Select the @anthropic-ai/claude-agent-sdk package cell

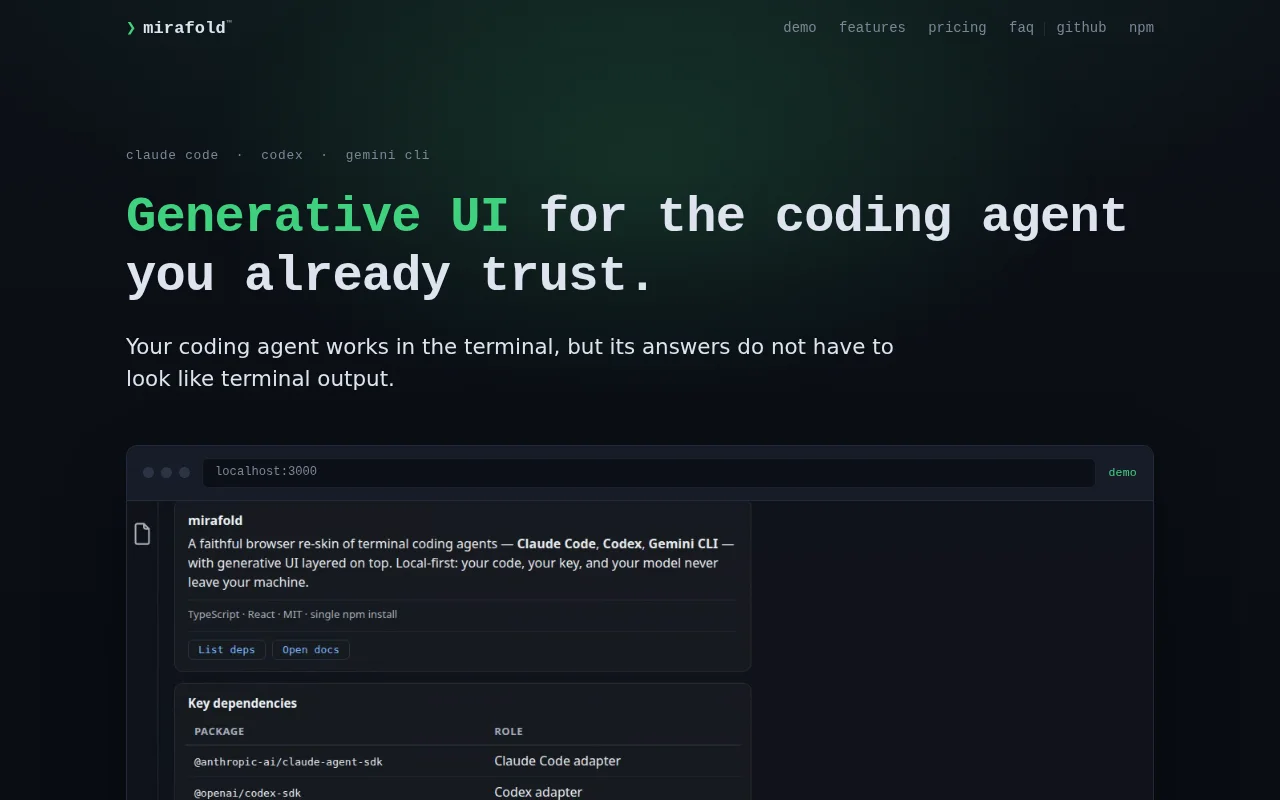(288, 762)
